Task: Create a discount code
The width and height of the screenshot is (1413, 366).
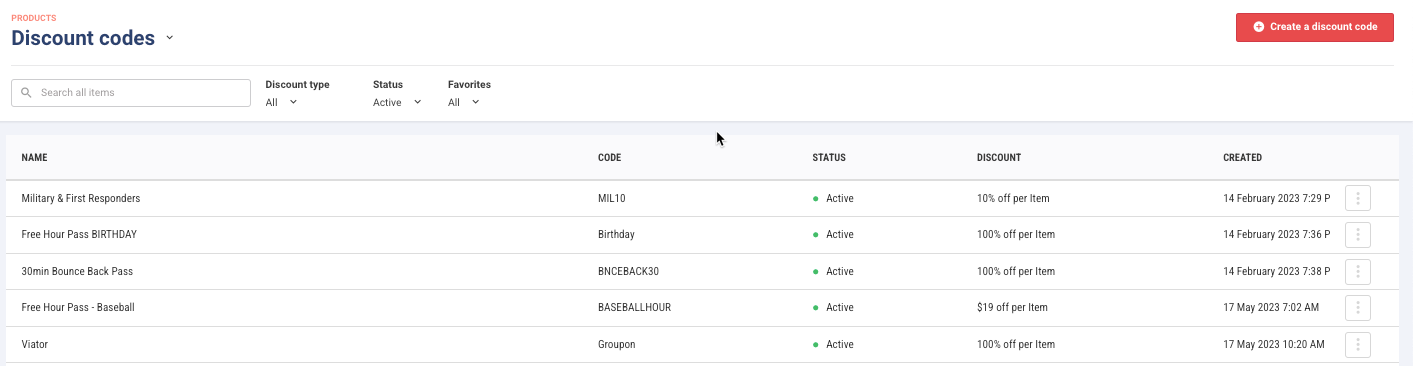Action: [x=1314, y=27]
